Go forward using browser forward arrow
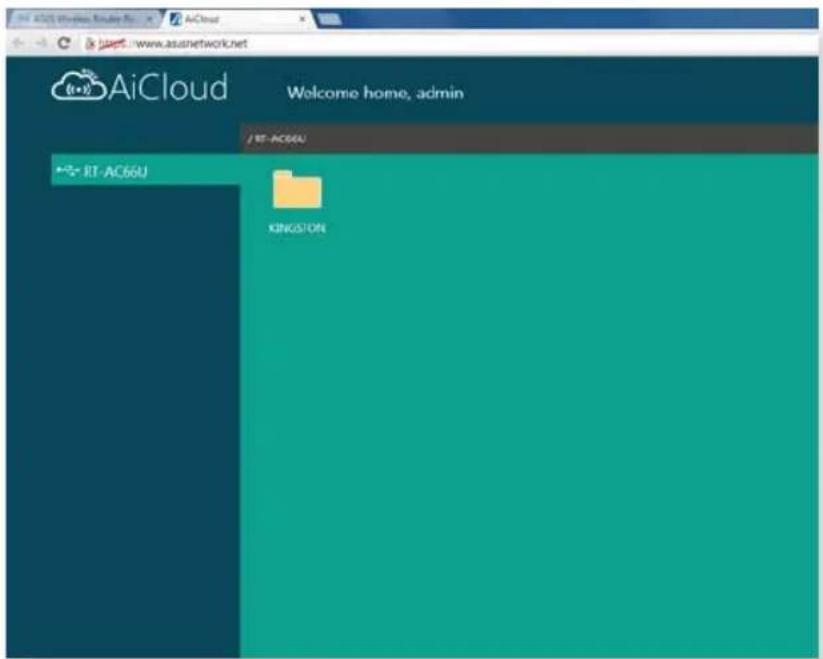823x659 pixels. (41, 43)
